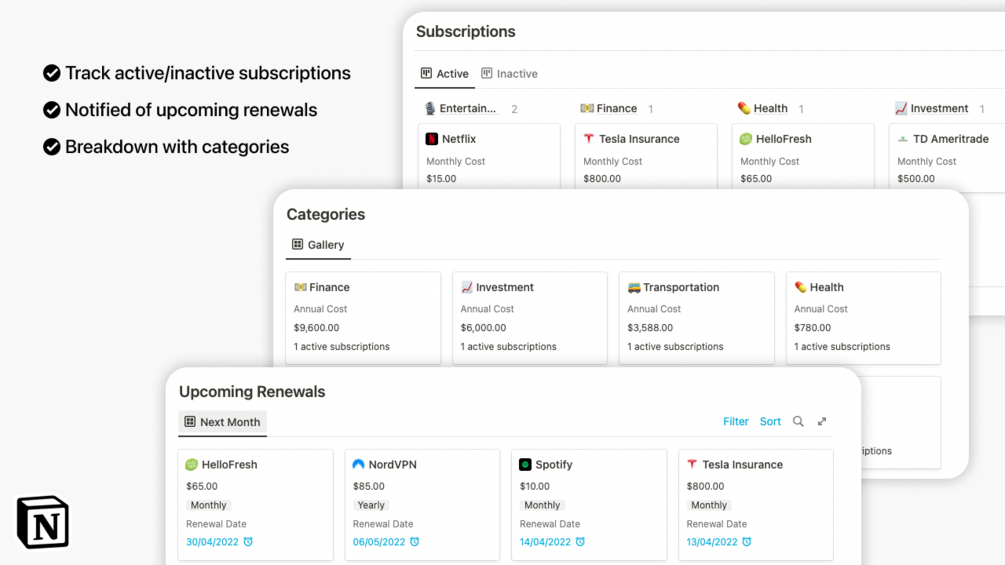Click the reminder clock icon beside 06/05/2022
This screenshot has height=565, width=1005.
point(415,542)
